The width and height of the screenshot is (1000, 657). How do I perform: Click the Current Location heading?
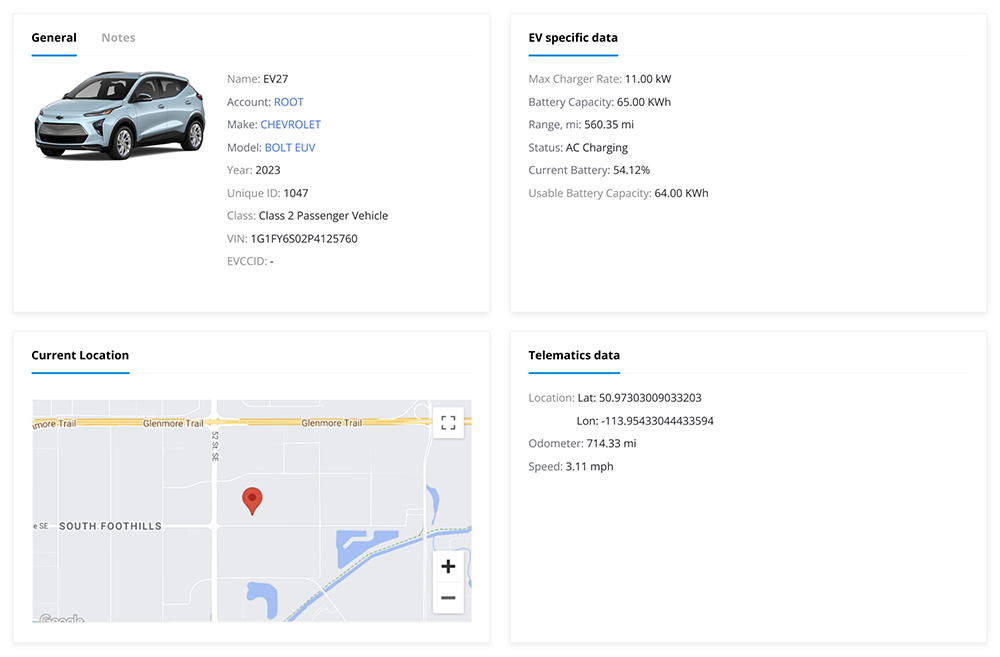(x=80, y=355)
